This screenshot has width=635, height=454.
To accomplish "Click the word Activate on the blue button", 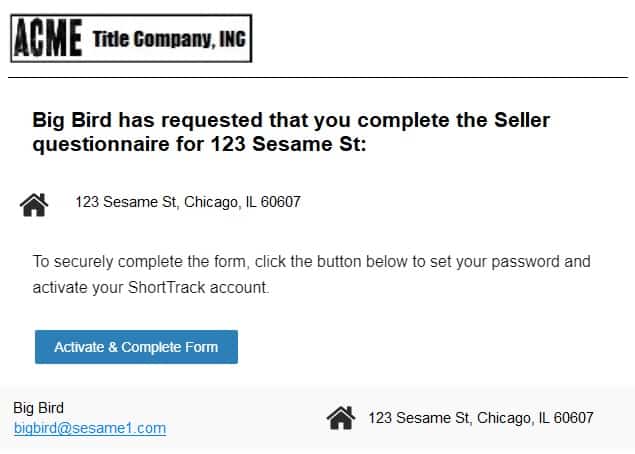I will (79, 347).
